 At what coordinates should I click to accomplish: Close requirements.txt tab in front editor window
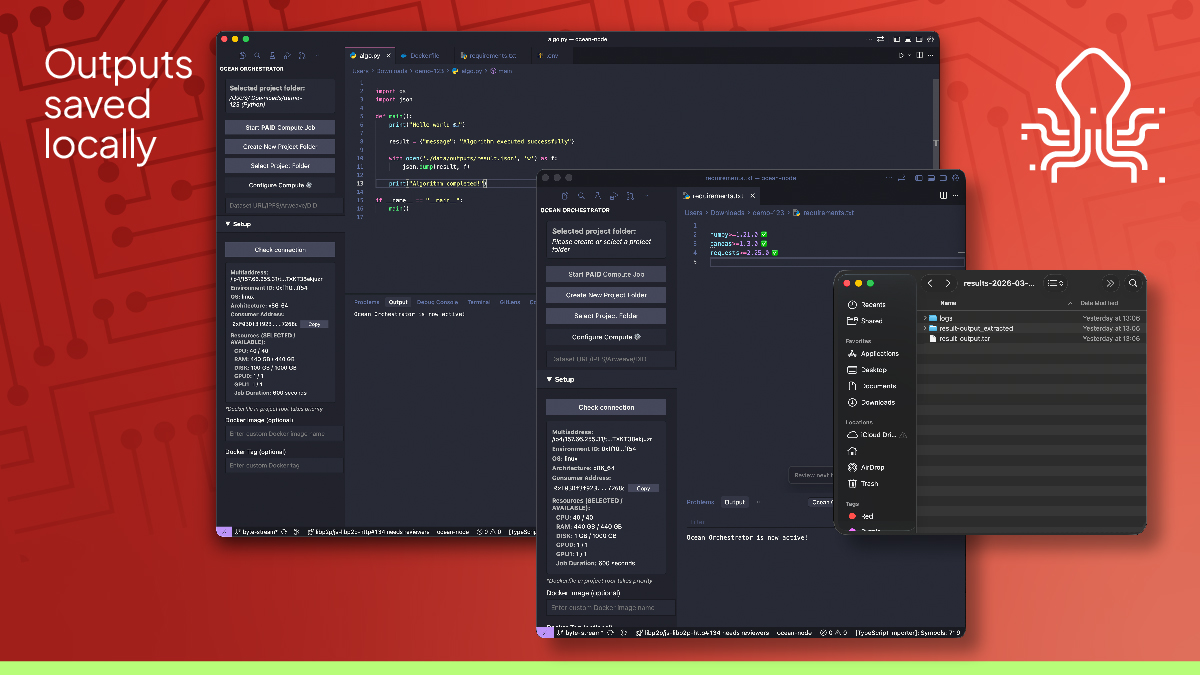[x=752, y=196]
